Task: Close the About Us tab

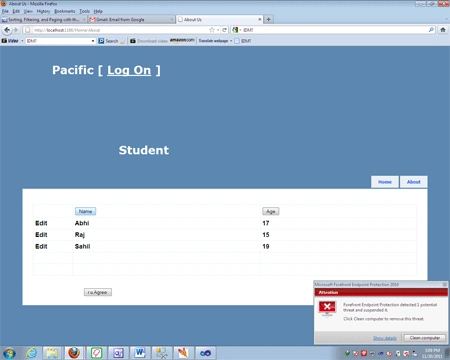Action: (260, 19)
